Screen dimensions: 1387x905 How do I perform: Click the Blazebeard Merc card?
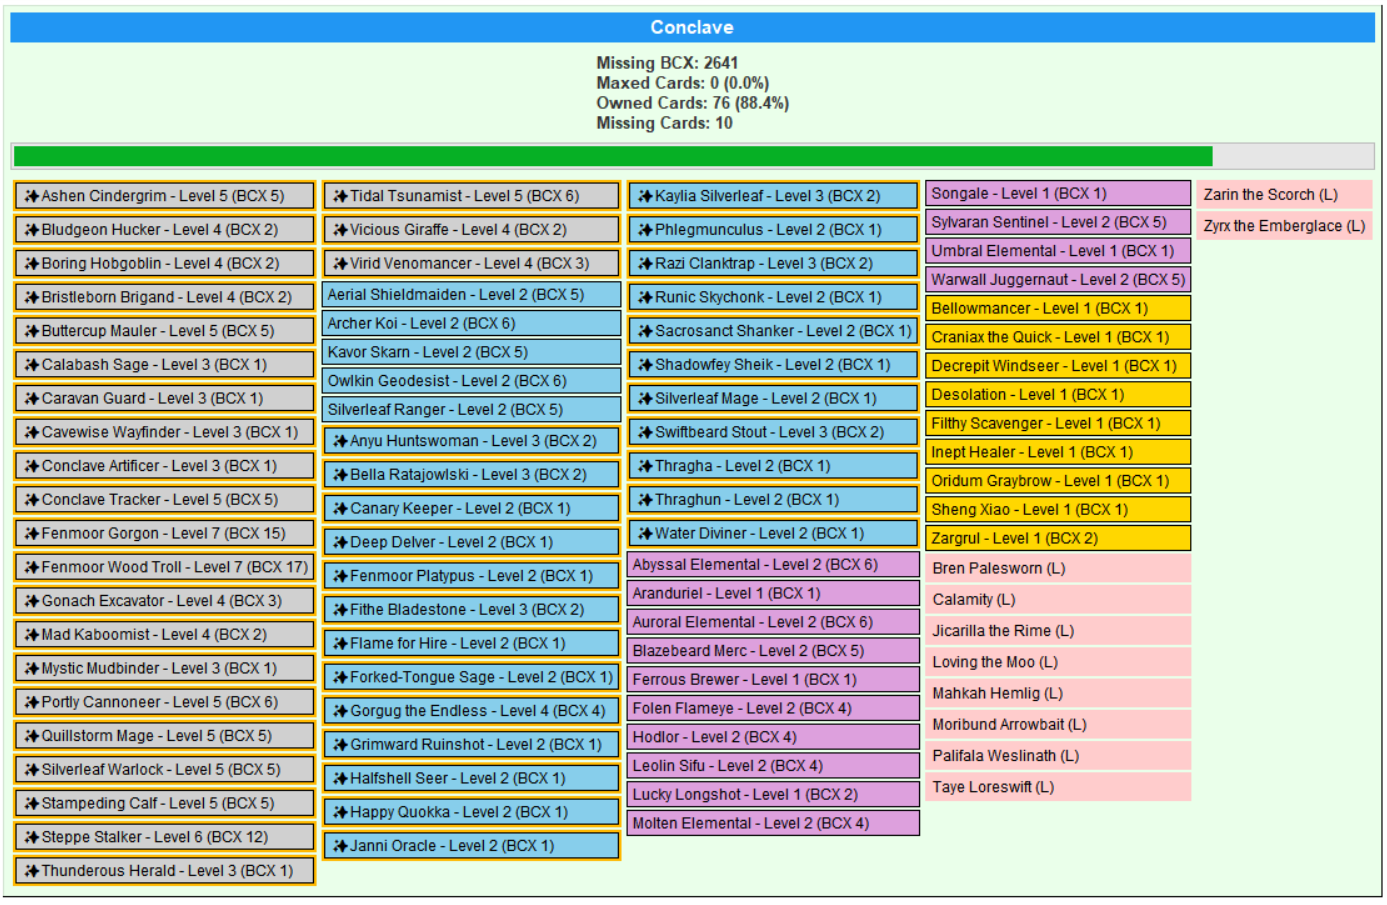point(774,651)
